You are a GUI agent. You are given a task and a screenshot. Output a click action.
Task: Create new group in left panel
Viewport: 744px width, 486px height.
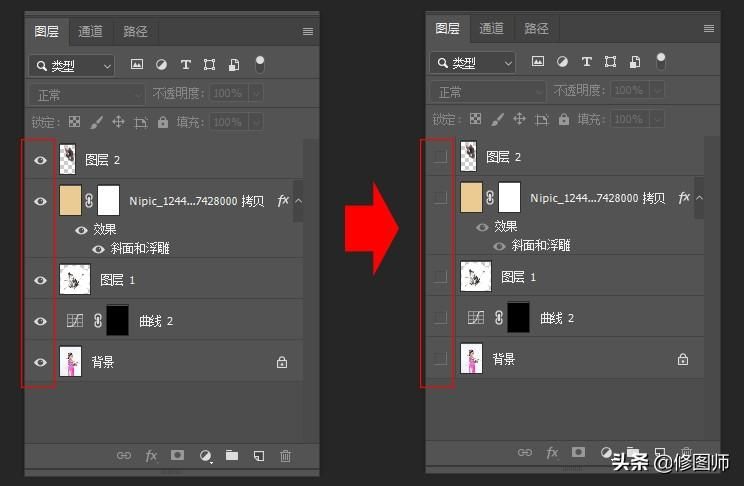(232, 455)
